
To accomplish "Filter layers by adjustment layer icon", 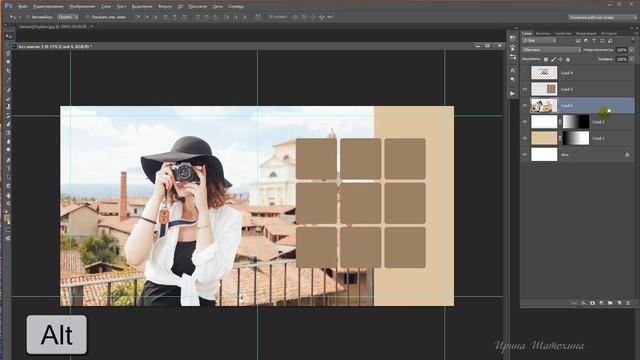I will point(586,40).
